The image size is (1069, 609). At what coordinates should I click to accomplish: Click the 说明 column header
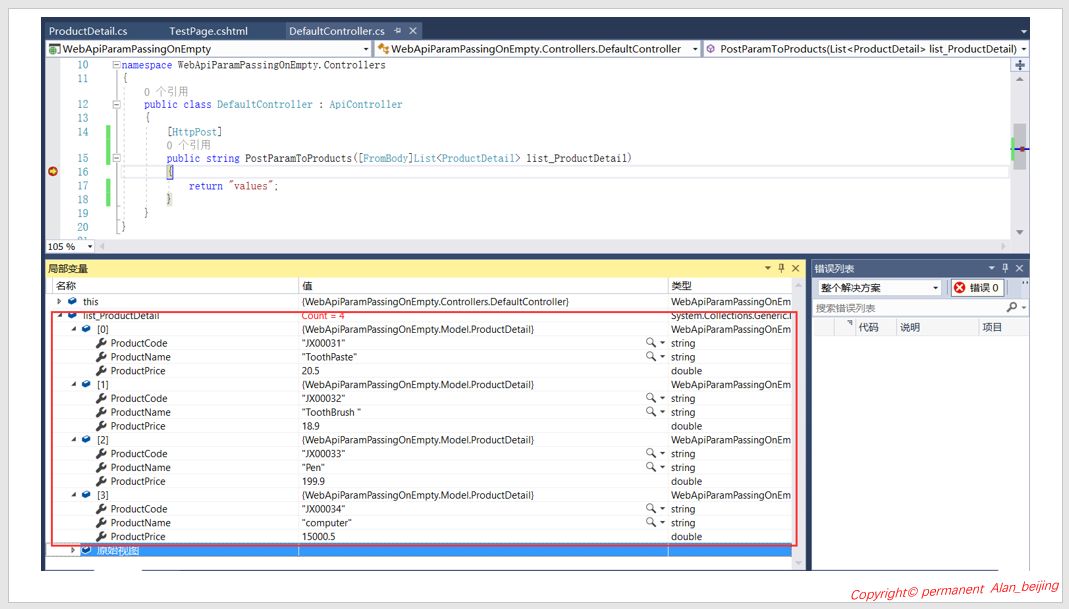[910, 327]
